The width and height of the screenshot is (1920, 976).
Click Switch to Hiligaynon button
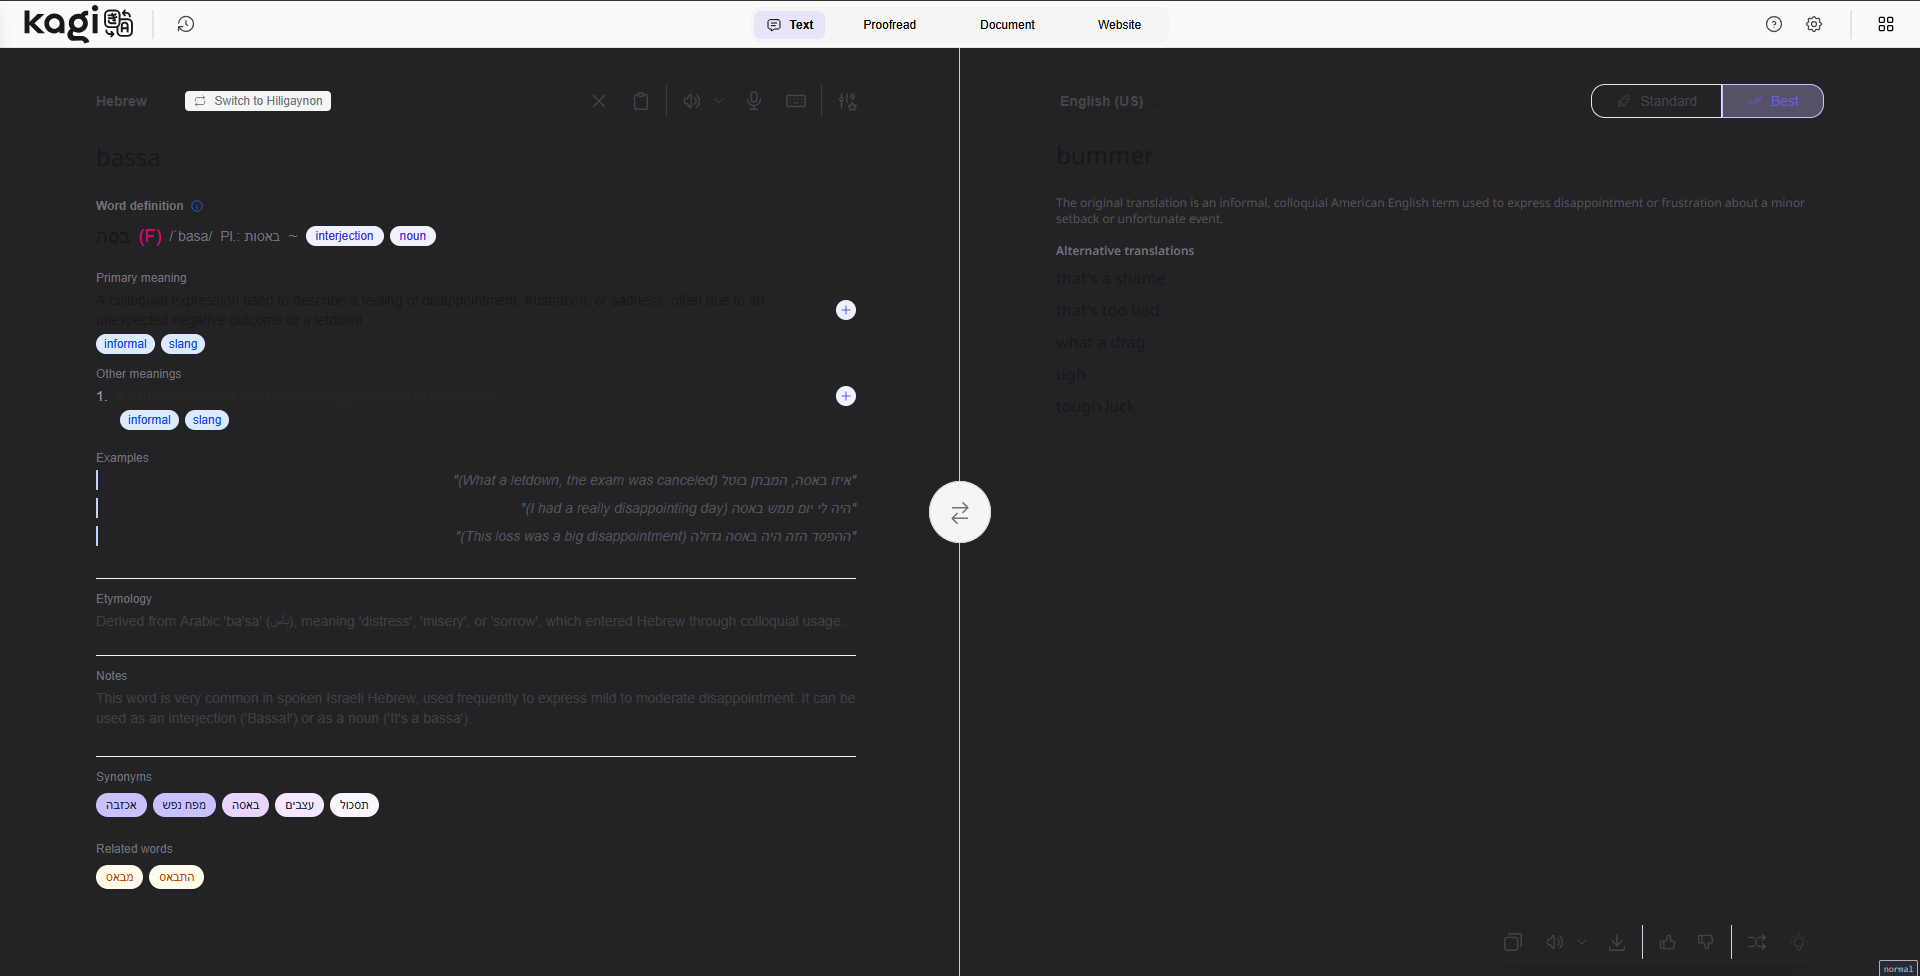258,101
